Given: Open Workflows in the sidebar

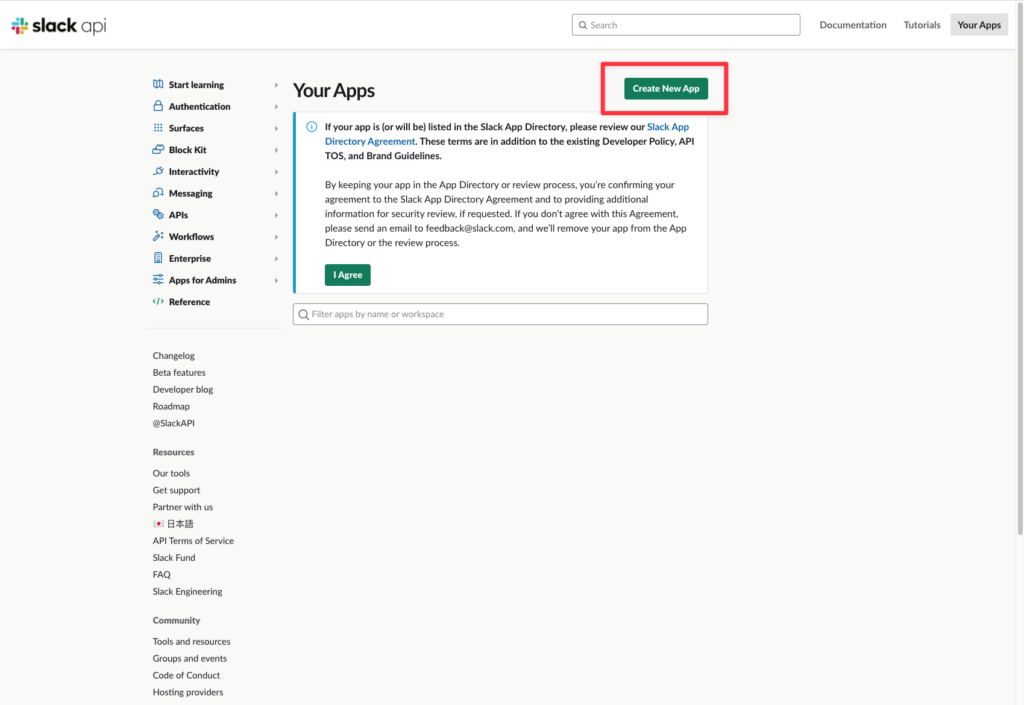Looking at the screenshot, I should click(x=191, y=237).
